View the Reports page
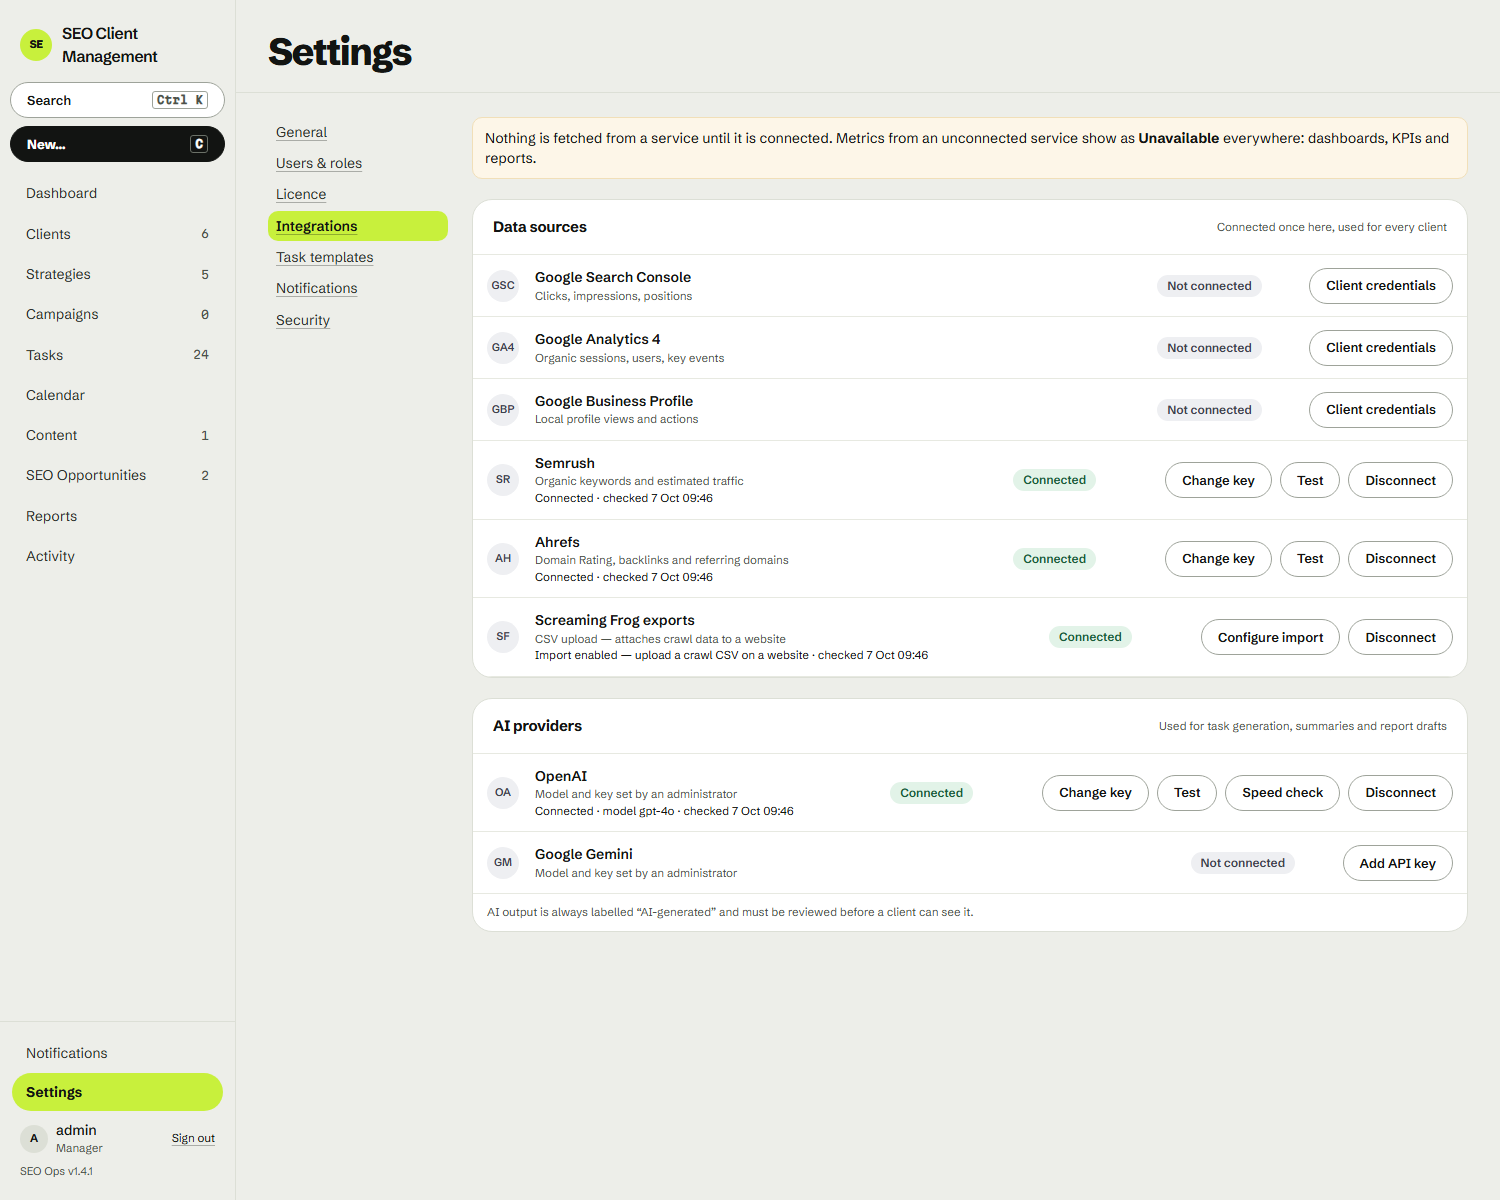This screenshot has height=1200, width=1500. coord(117,516)
